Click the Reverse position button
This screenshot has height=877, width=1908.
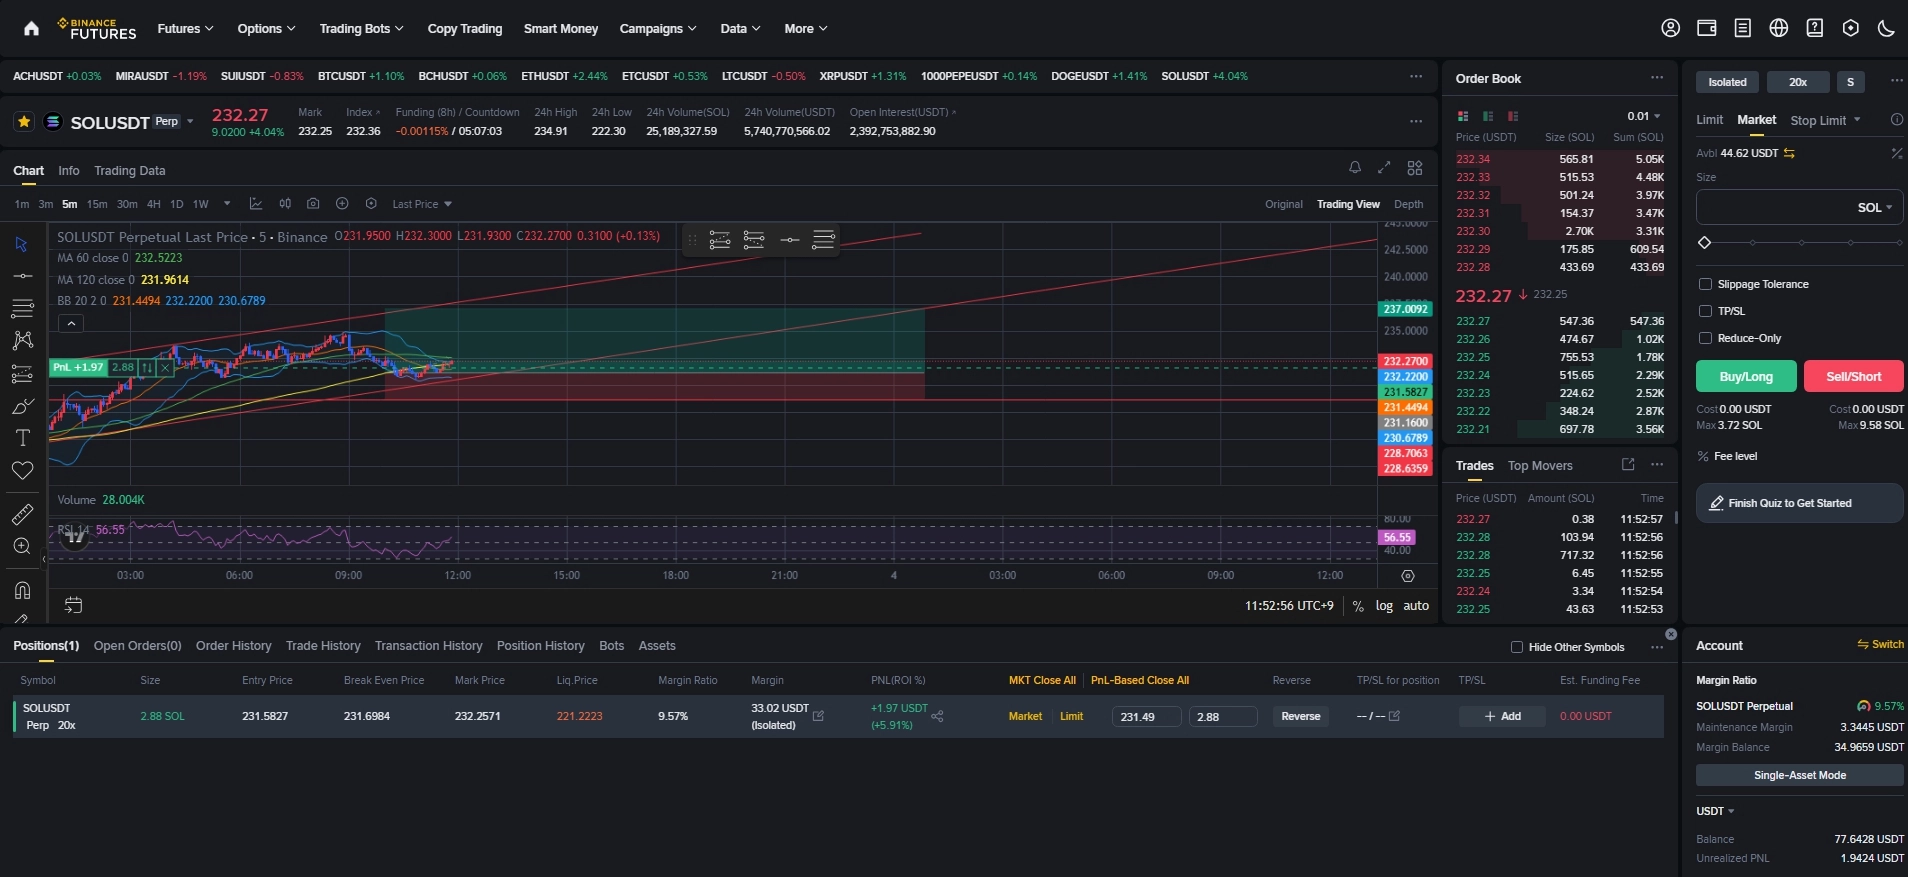point(1300,716)
